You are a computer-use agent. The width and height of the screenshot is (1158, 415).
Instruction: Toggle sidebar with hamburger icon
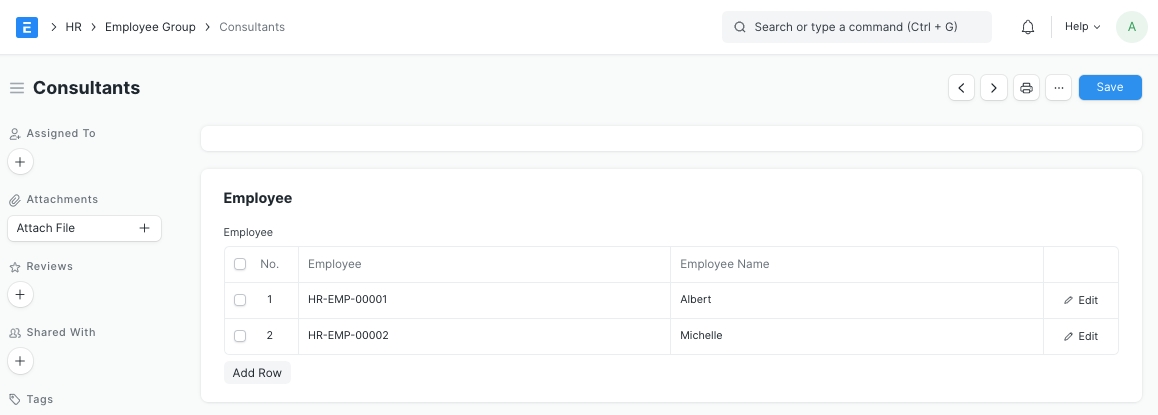coord(17,88)
